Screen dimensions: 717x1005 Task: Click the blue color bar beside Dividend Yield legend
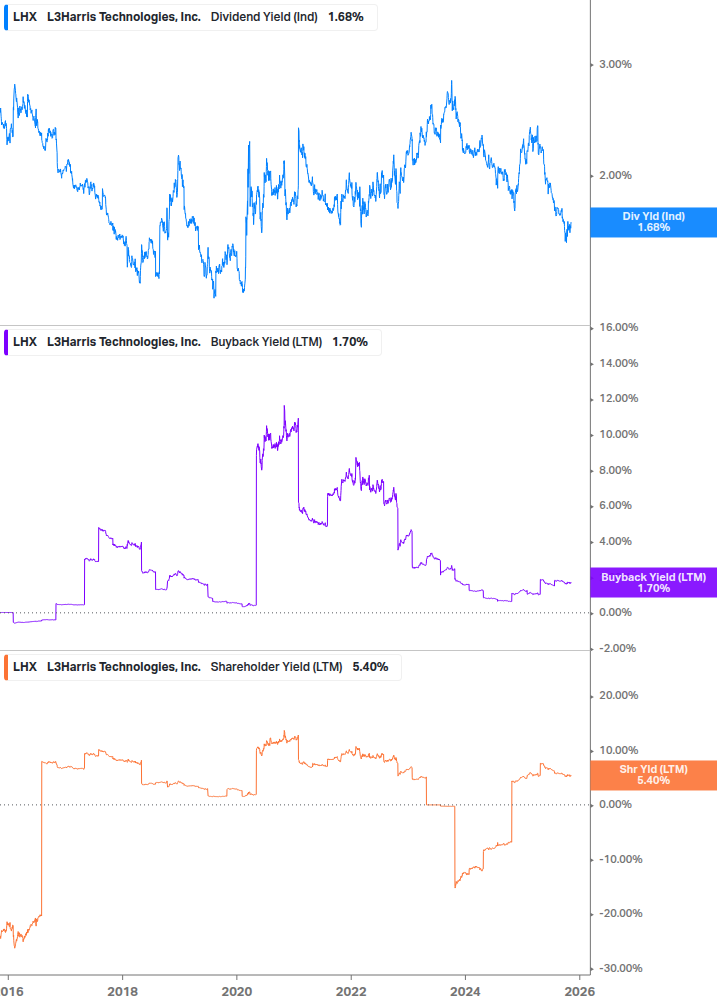tap(6, 17)
